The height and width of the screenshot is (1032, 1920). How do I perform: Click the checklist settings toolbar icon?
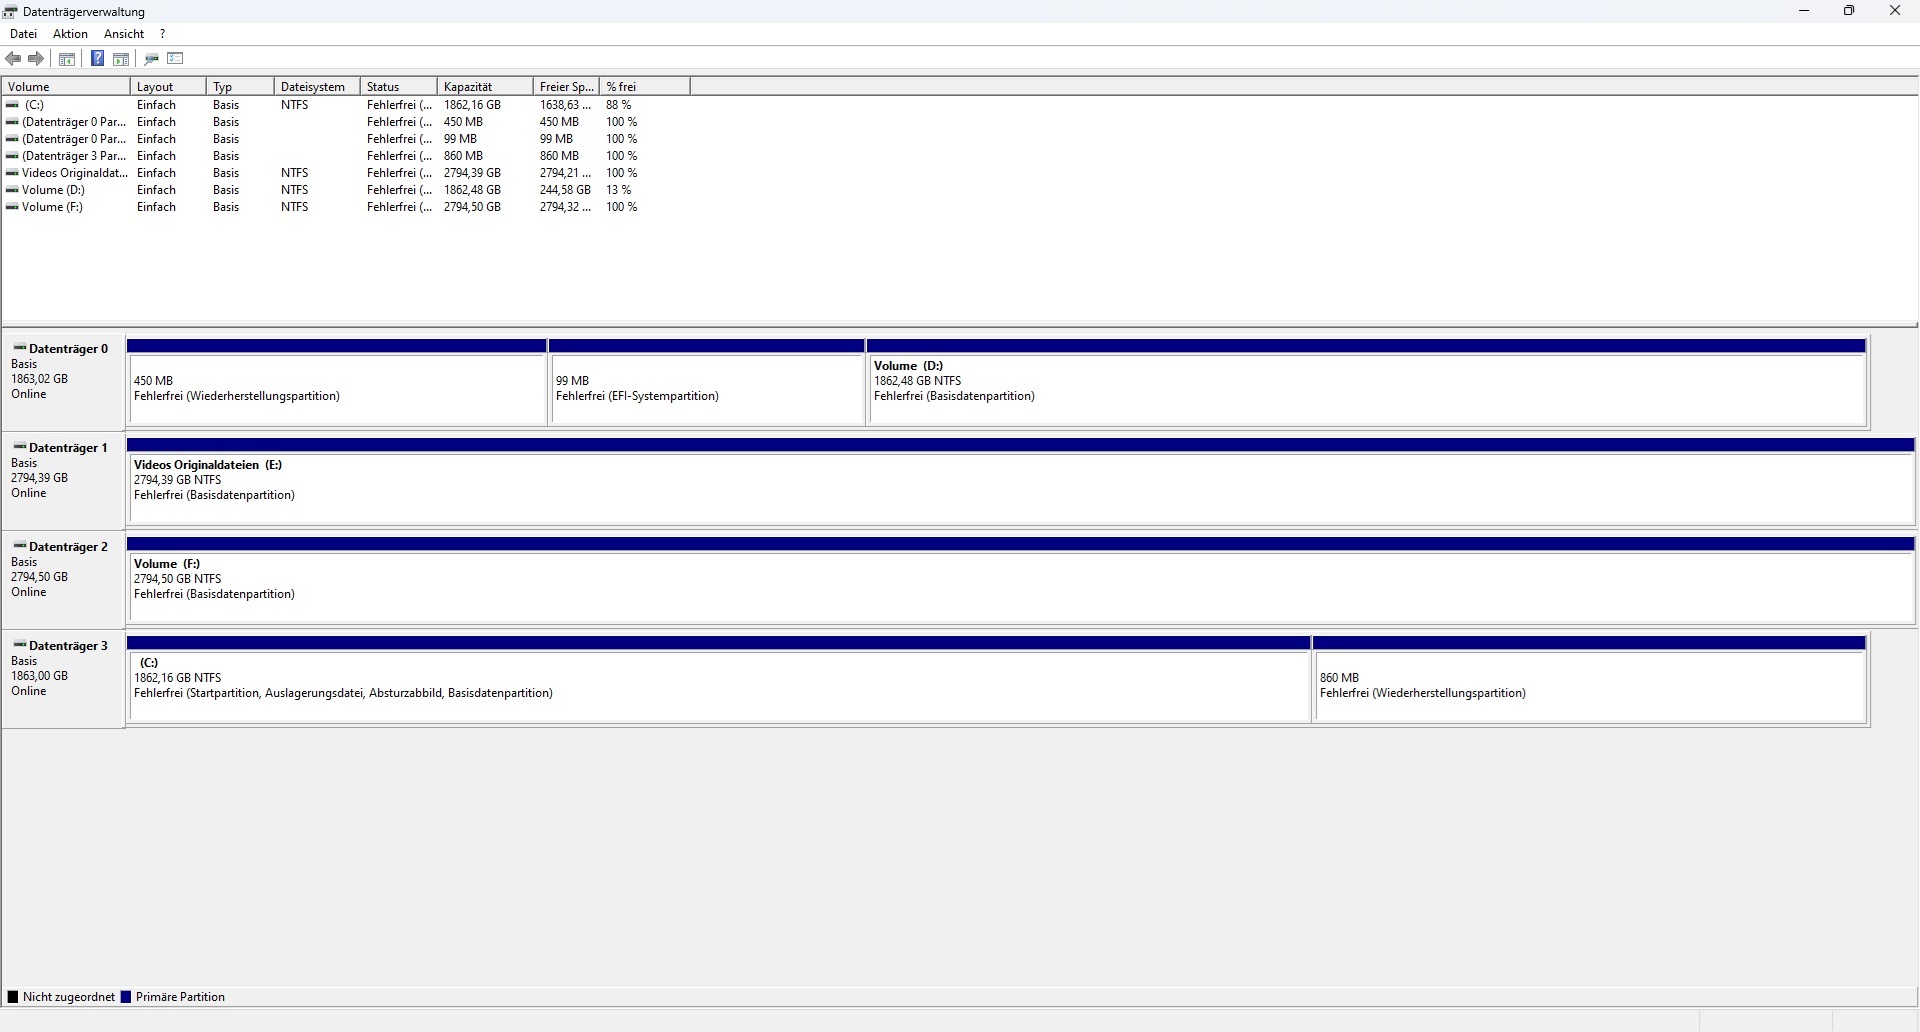[176, 59]
